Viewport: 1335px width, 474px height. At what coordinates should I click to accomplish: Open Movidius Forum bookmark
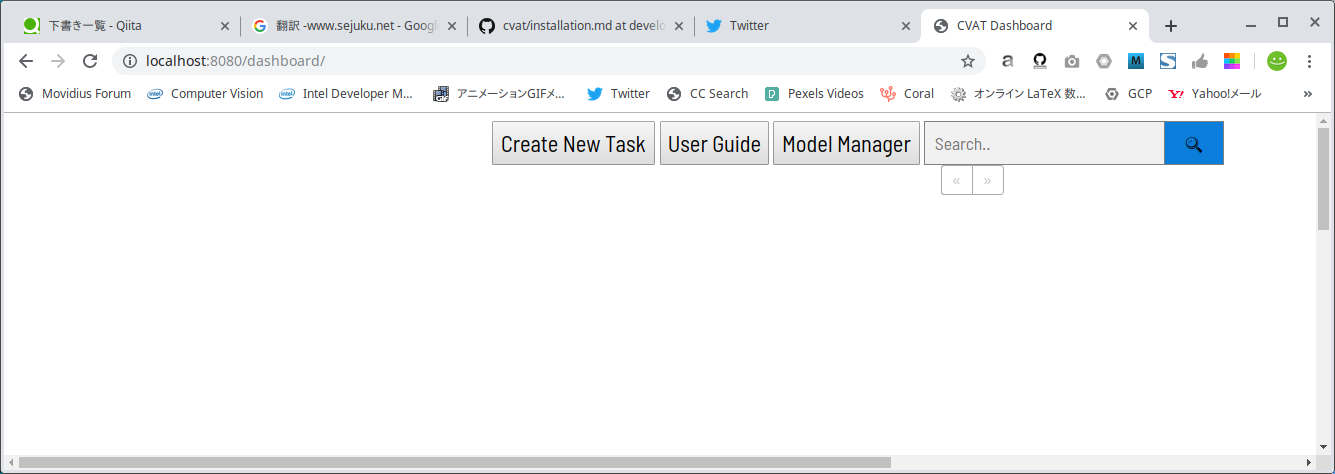pyautogui.click(x=75, y=94)
